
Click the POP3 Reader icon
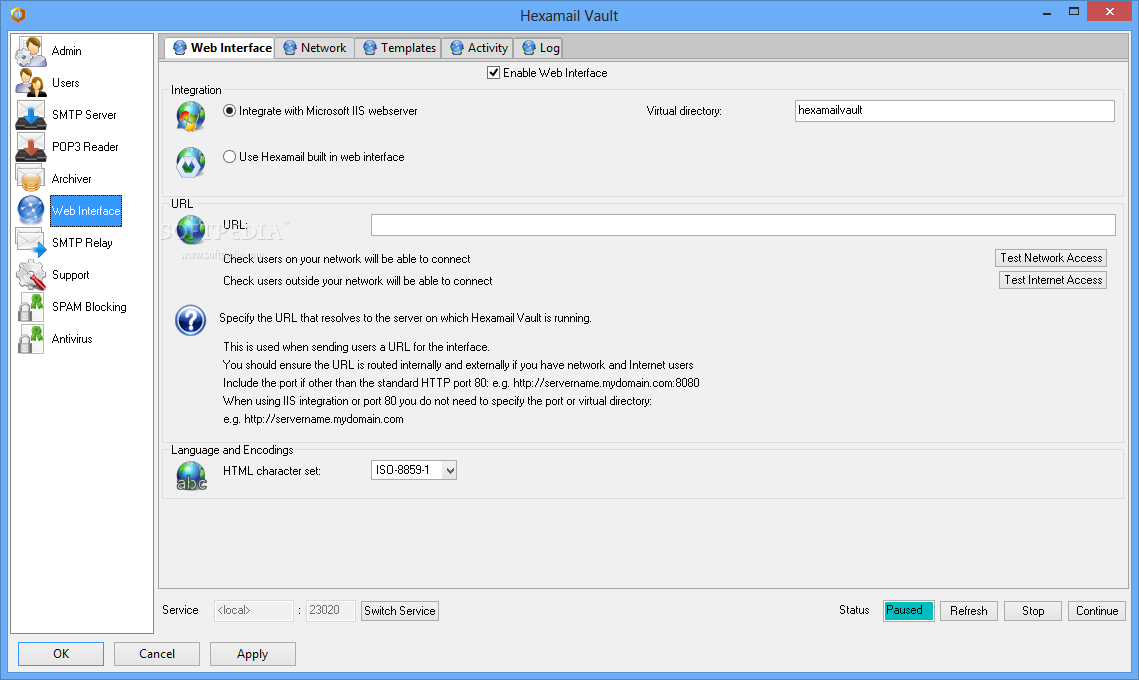tap(31, 147)
